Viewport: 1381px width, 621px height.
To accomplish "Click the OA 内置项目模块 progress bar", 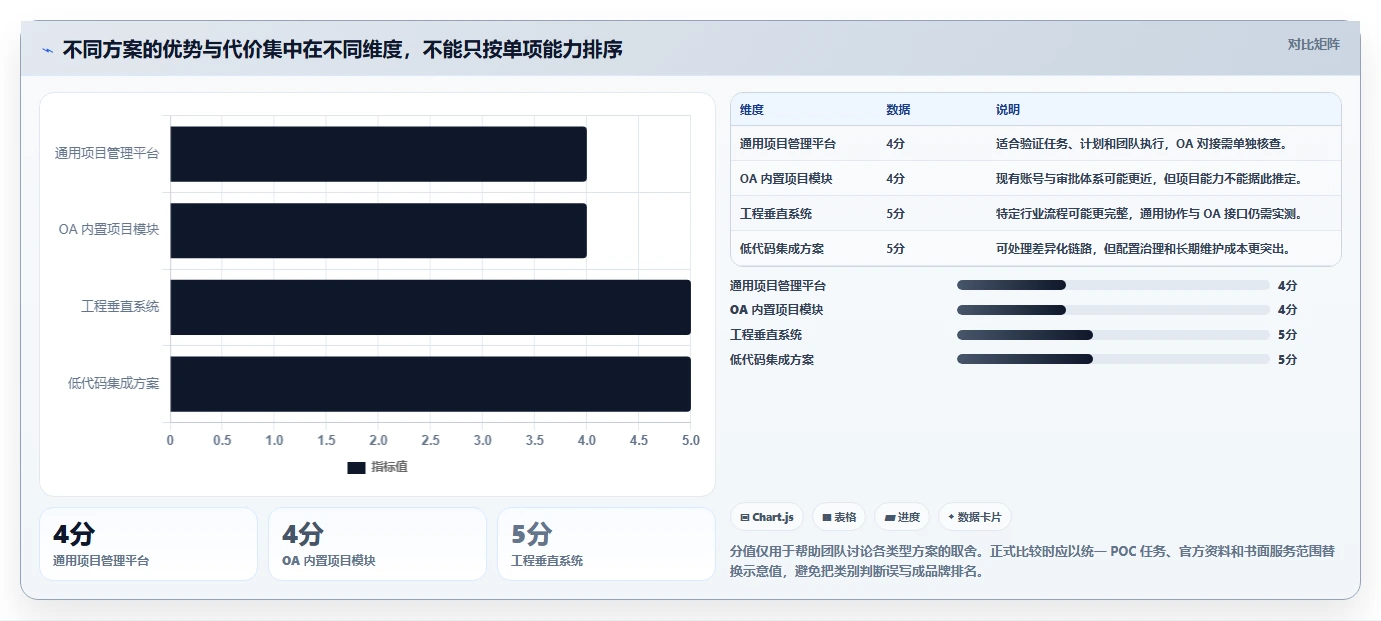I will tap(1112, 310).
